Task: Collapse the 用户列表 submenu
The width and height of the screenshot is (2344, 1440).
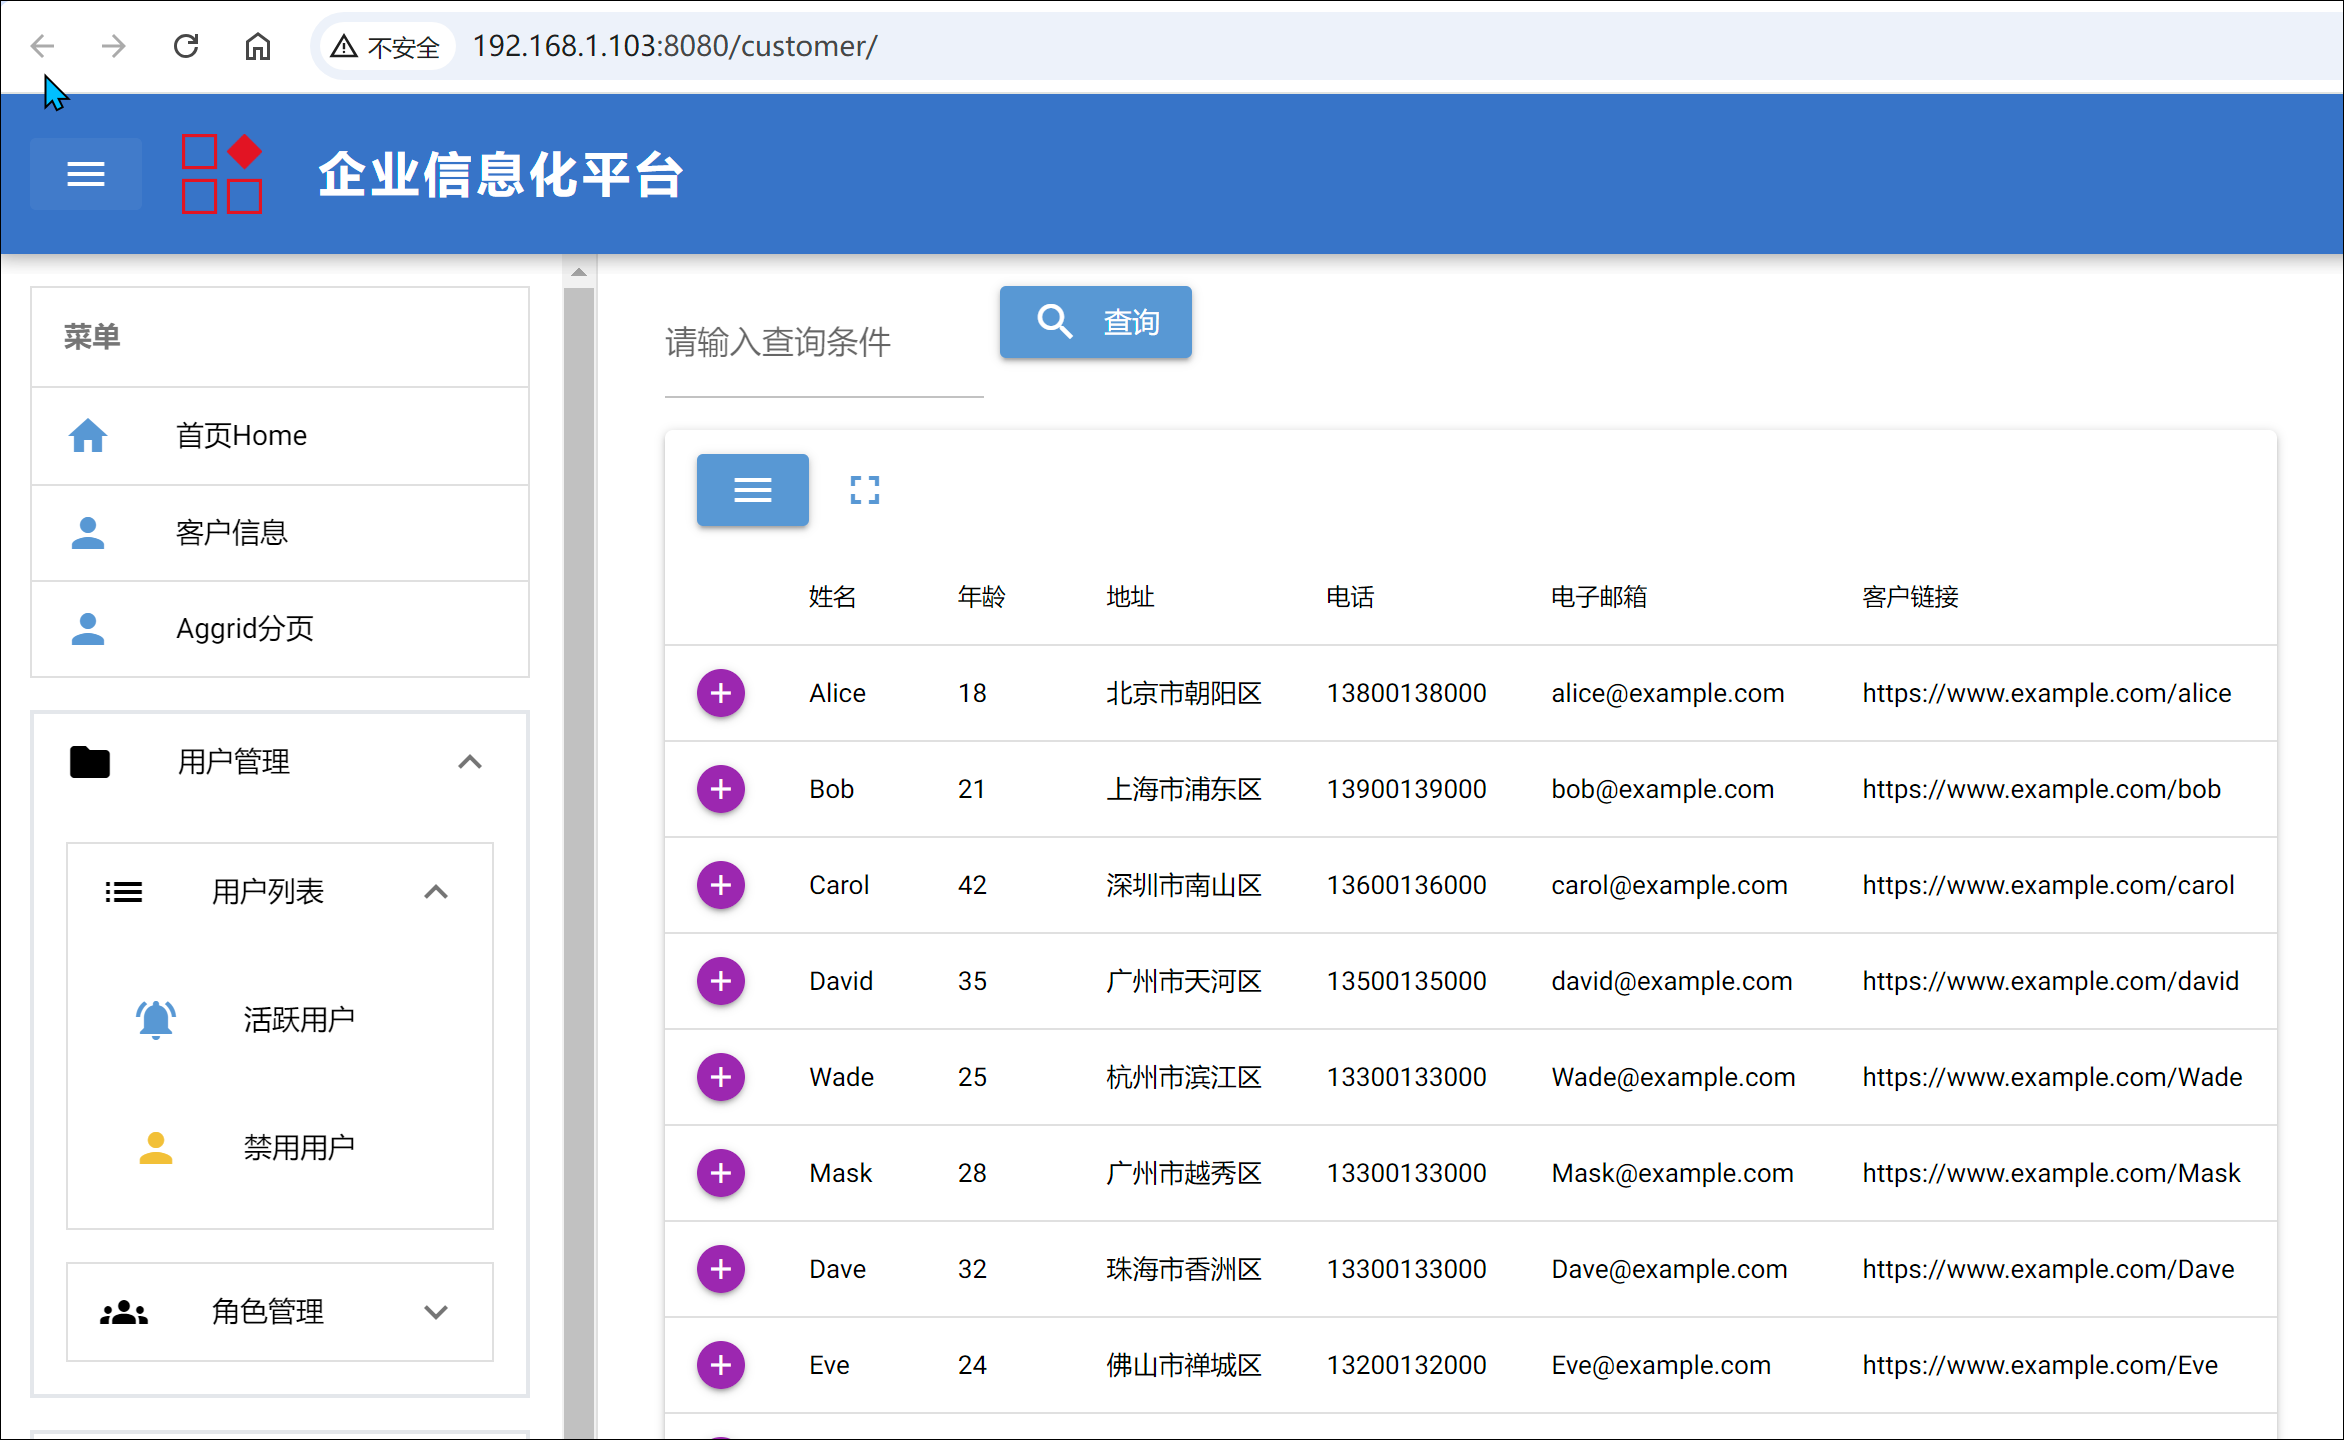Action: (435, 892)
